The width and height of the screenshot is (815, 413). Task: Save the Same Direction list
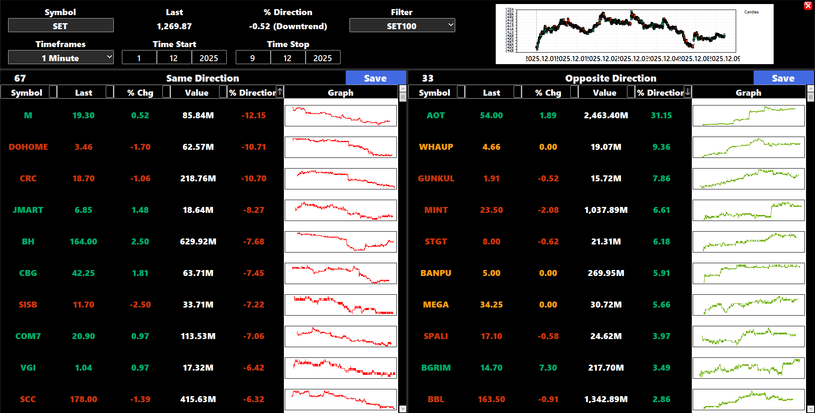click(x=375, y=78)
